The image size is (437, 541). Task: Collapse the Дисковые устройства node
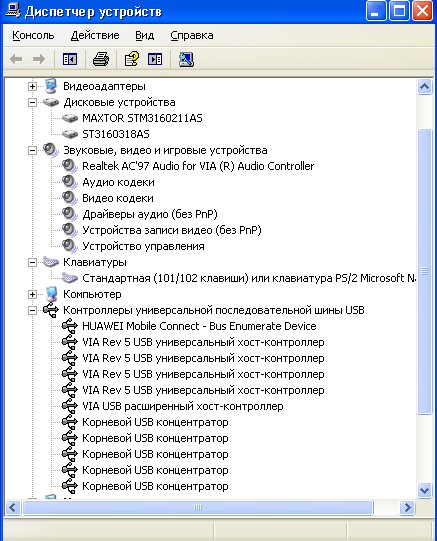[x=32, y=102]
